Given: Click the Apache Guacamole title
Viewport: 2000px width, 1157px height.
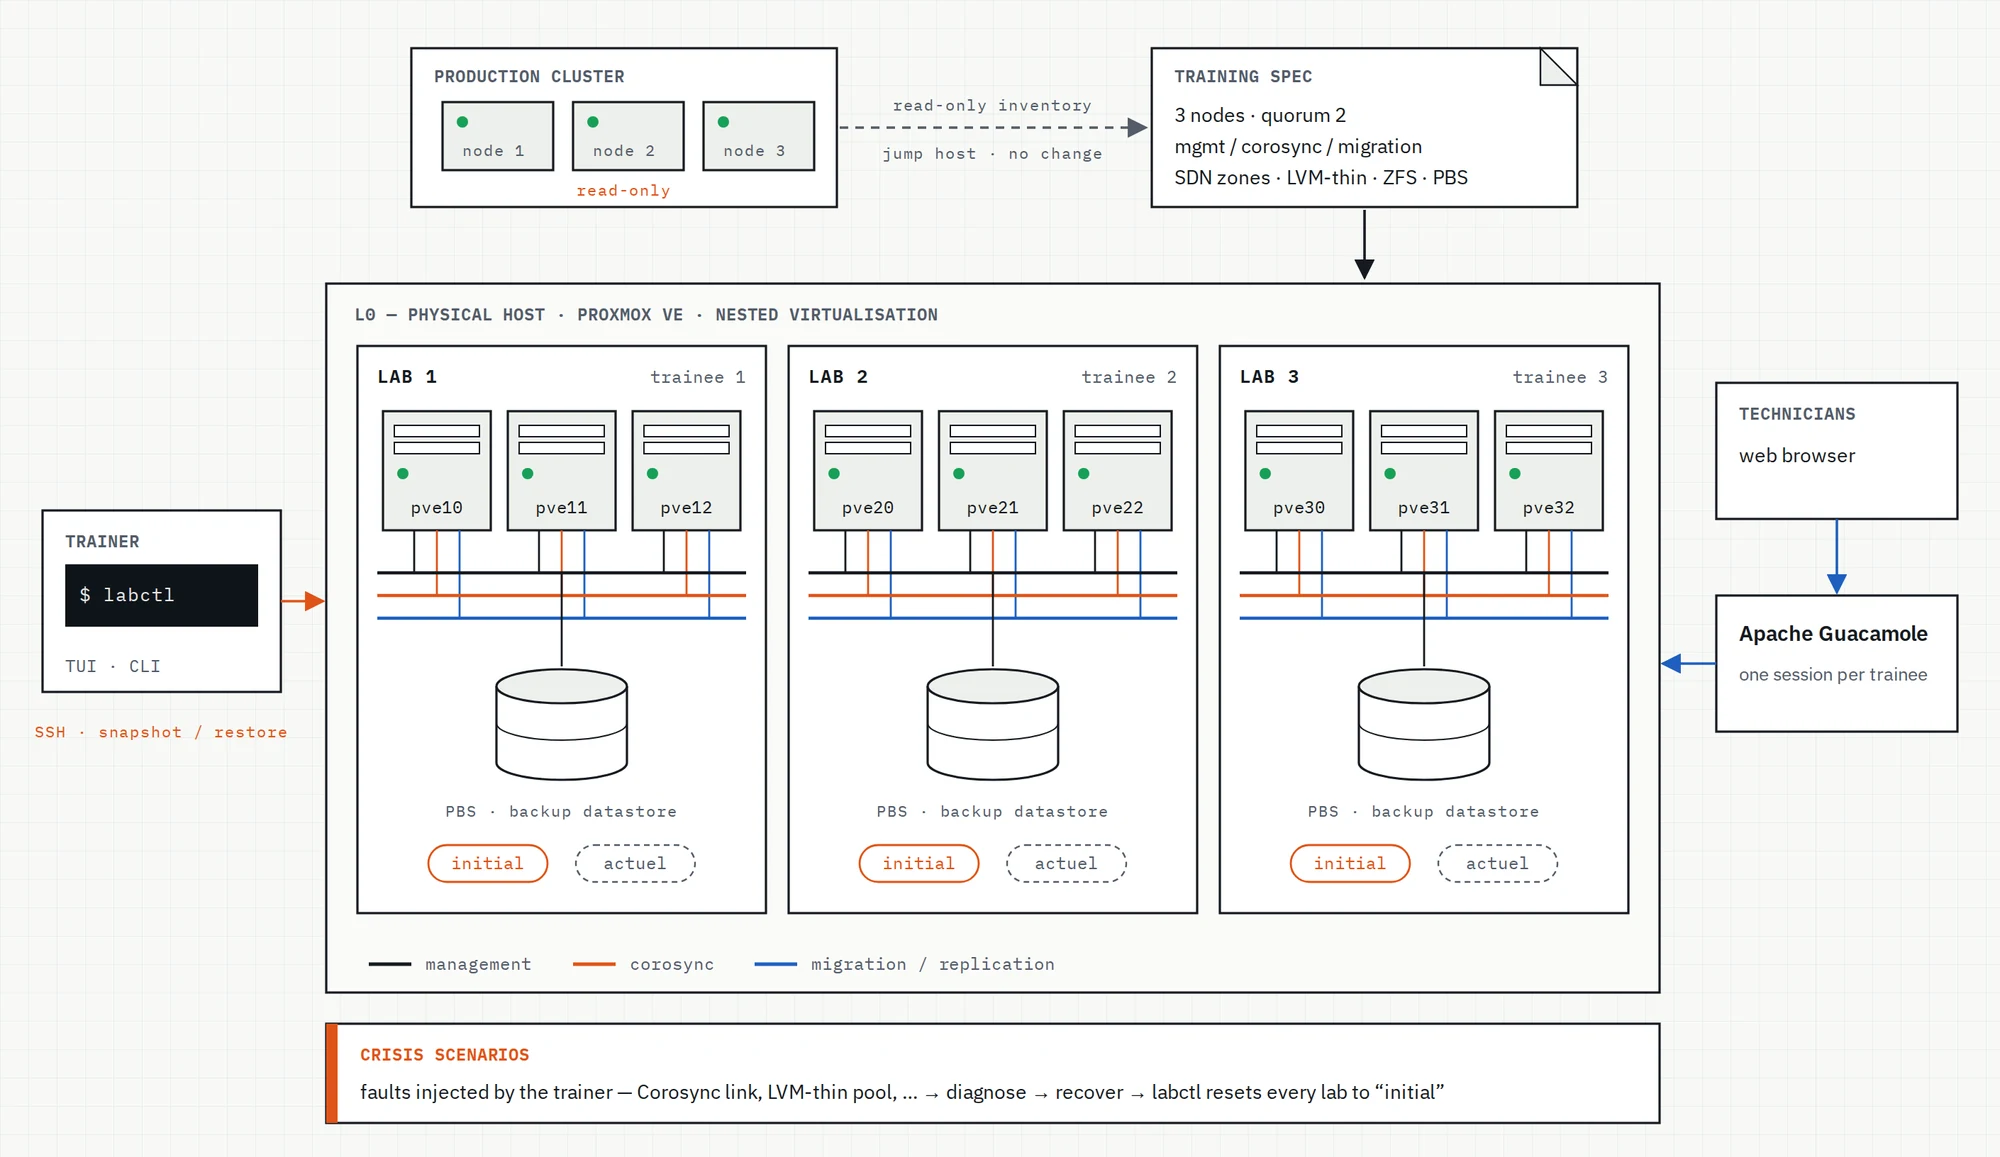Looking at the screenshot, I should click(1833, 634).
